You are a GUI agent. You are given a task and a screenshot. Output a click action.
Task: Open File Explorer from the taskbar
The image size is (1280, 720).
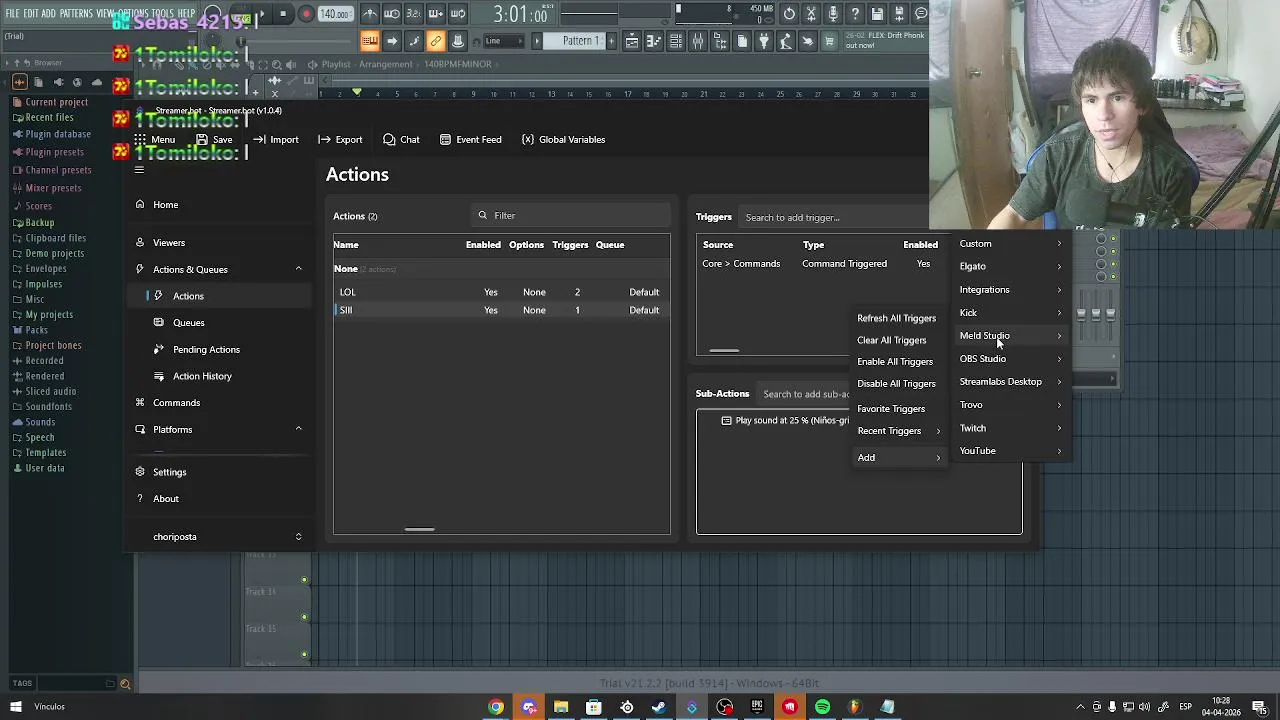(x=561, y=707)
